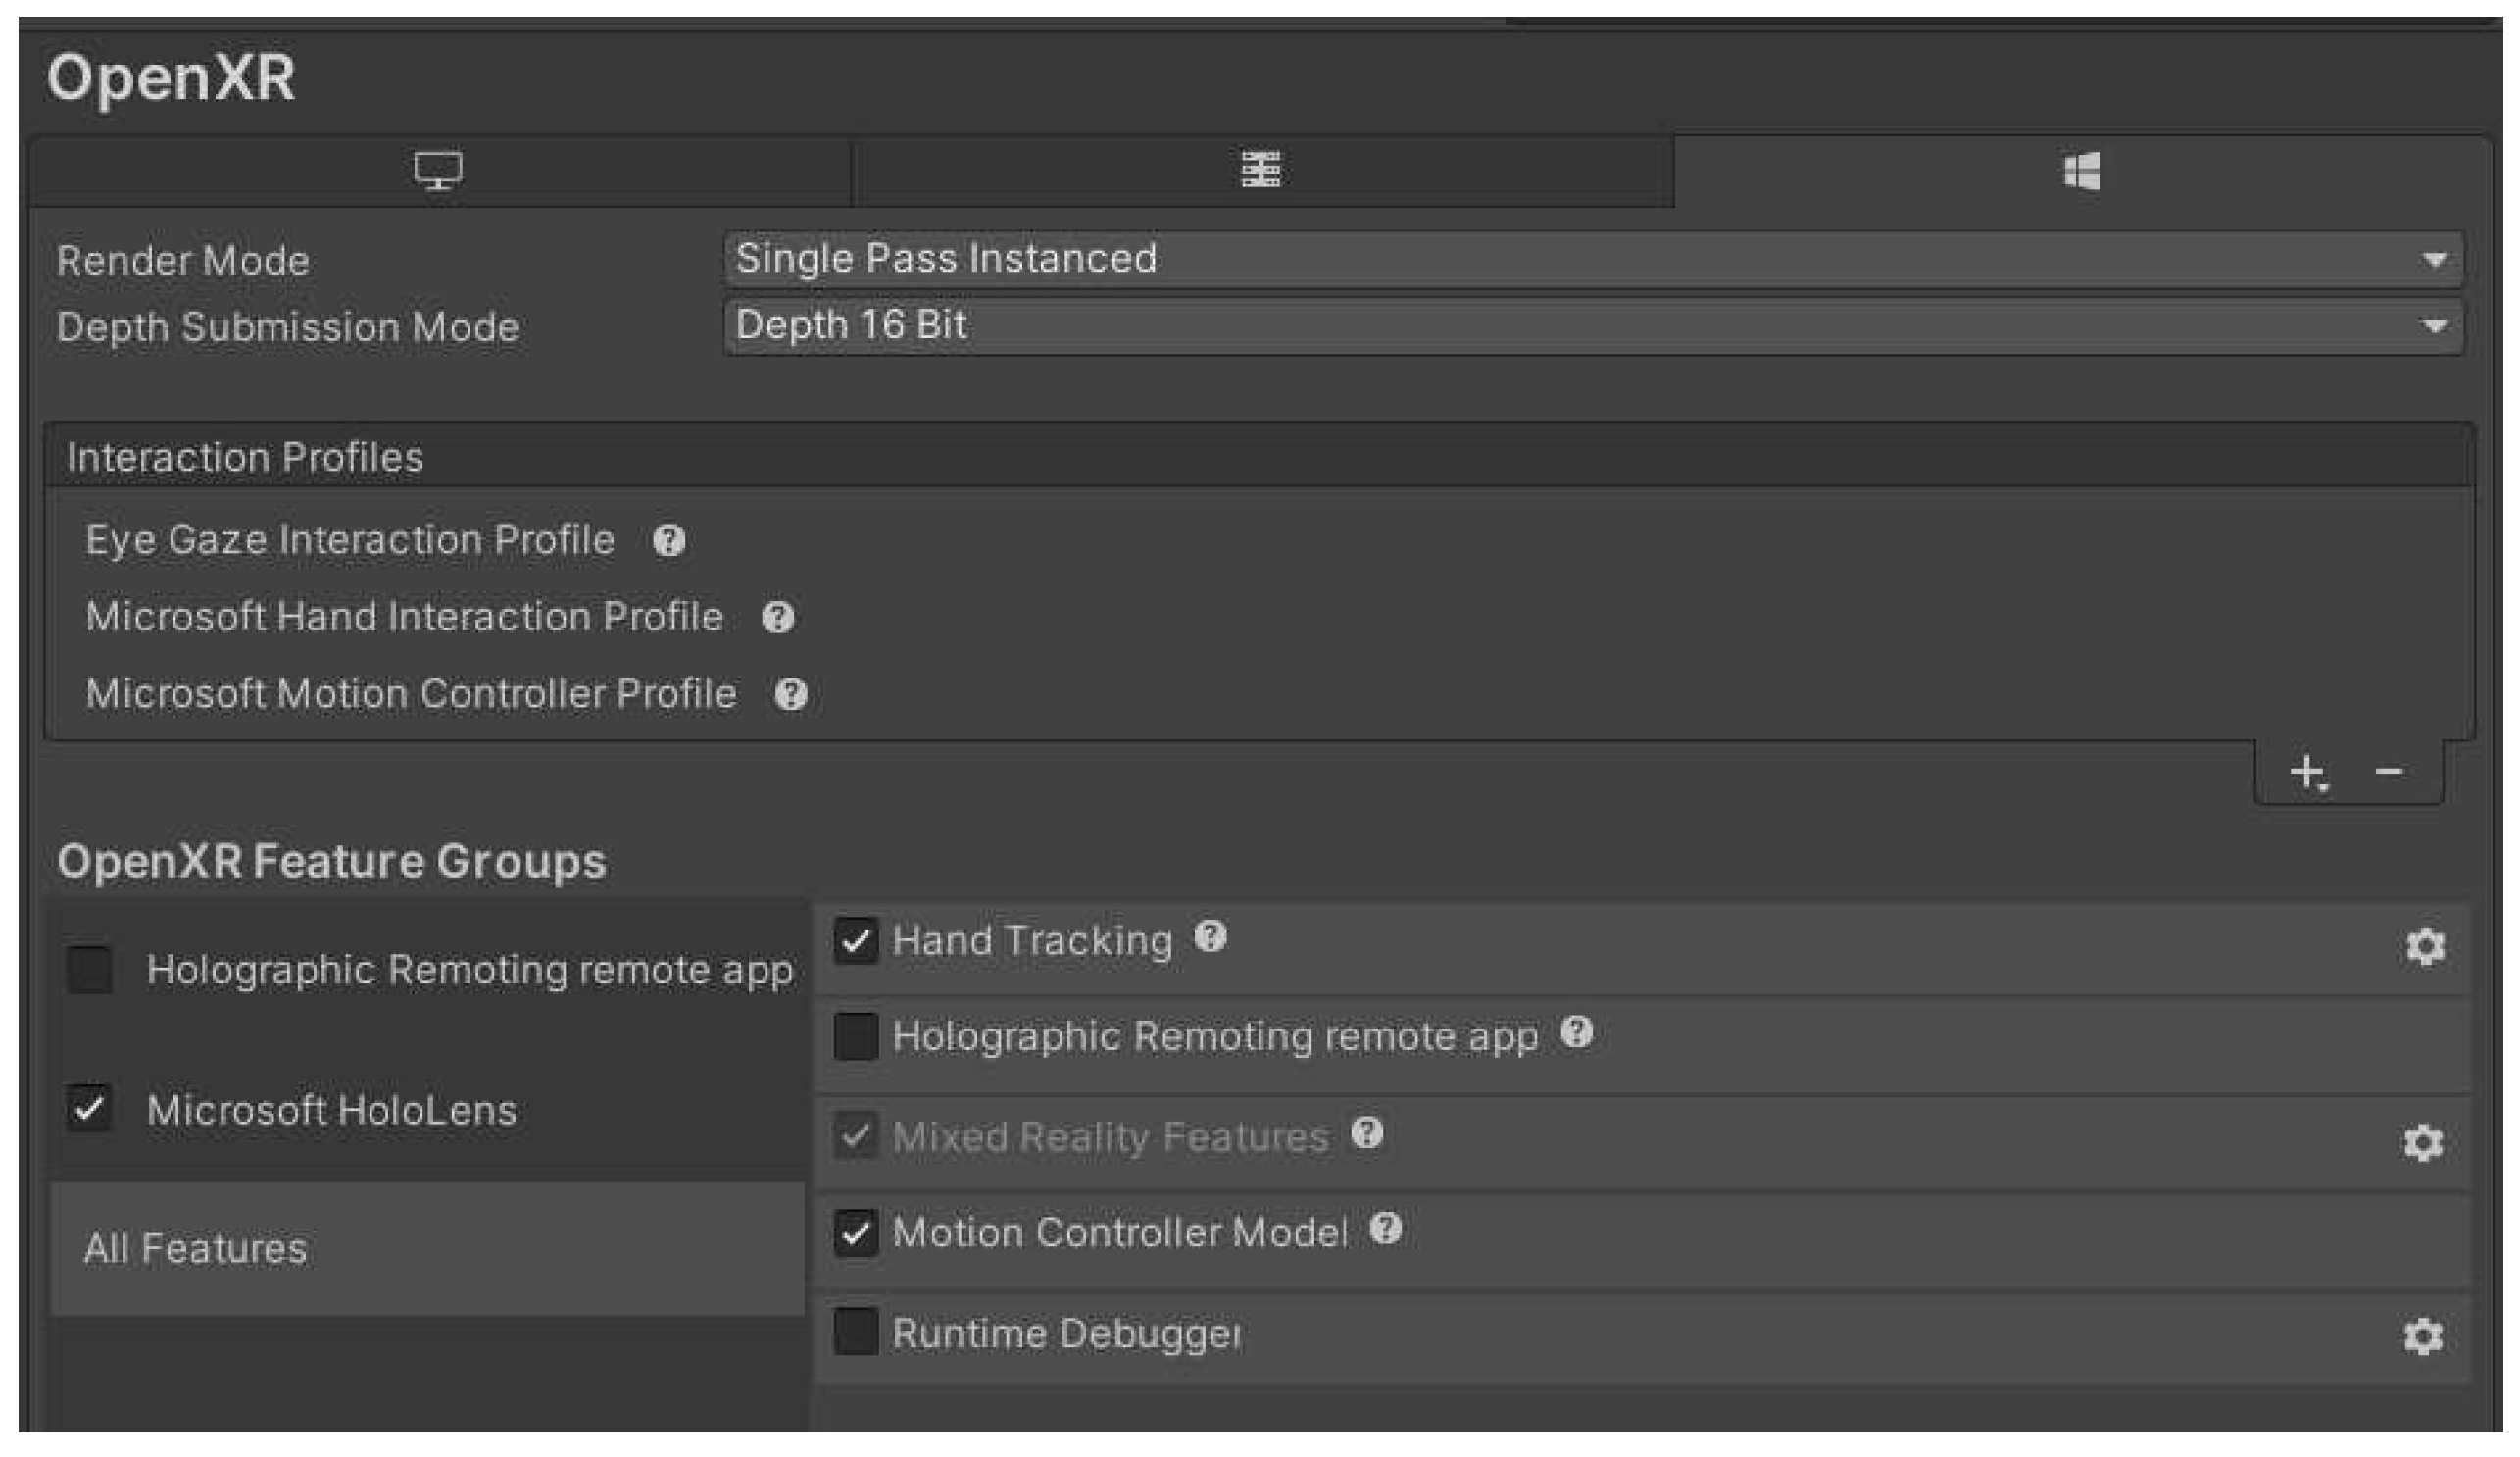Switch to the desktop standalone platform tab

pos(438,171)
